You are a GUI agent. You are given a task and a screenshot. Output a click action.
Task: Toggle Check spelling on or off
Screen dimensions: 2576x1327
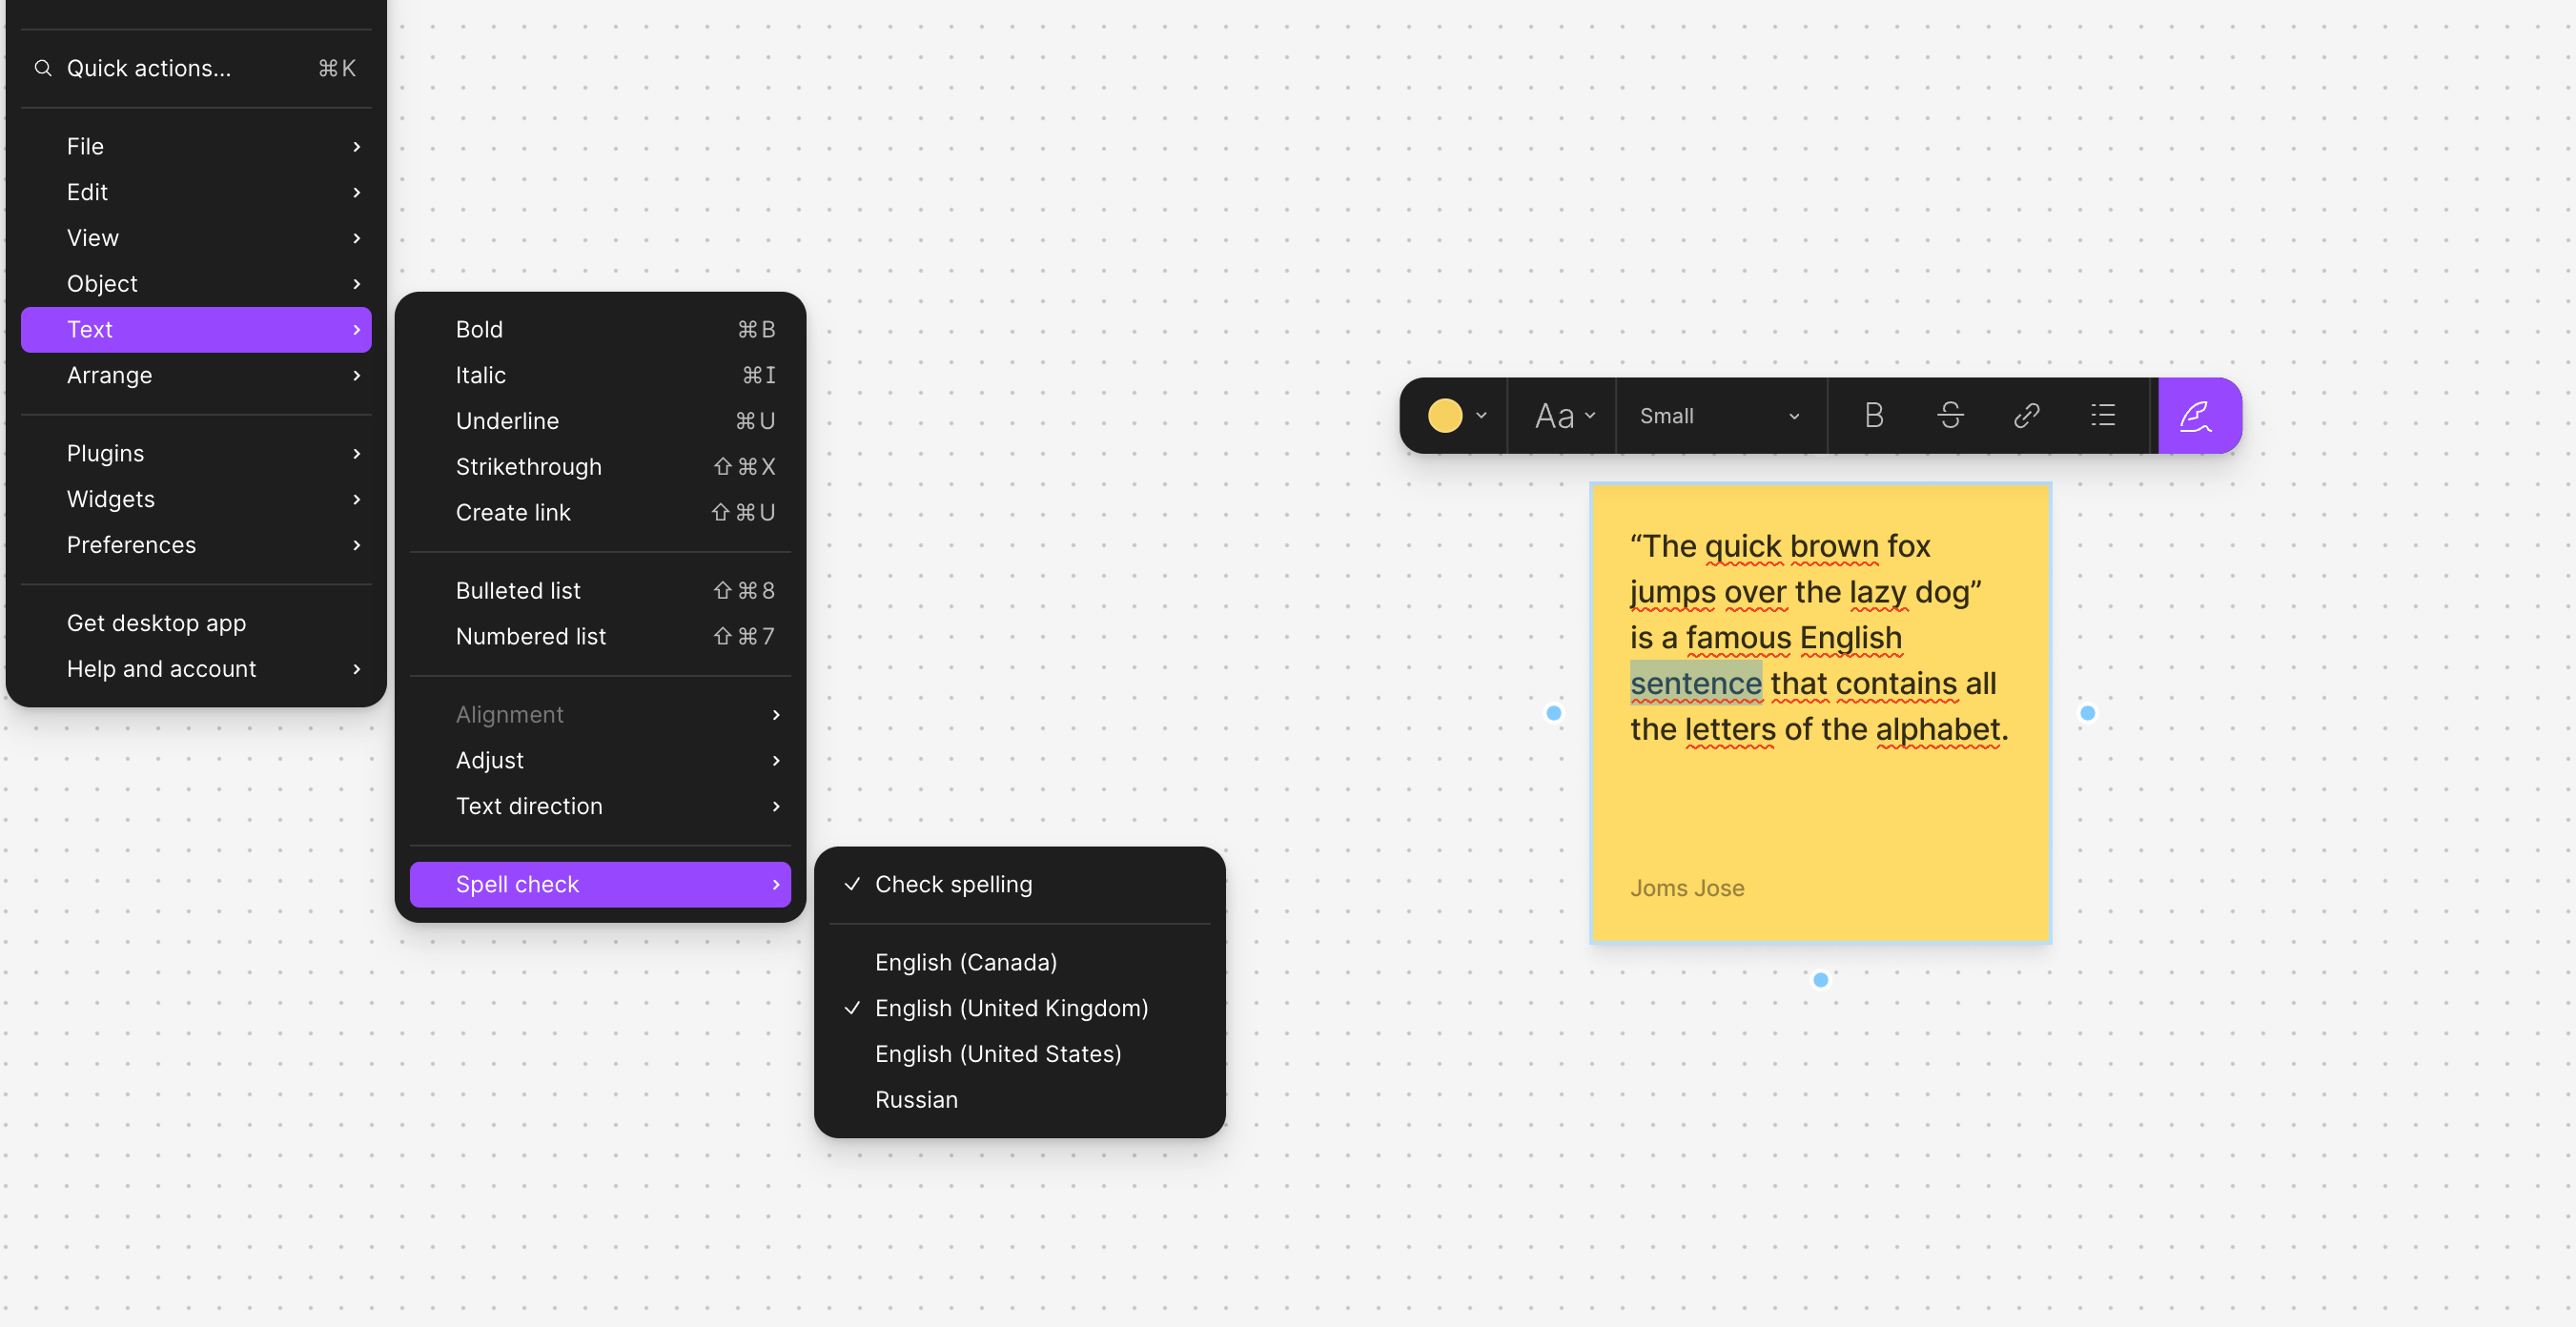952,884
